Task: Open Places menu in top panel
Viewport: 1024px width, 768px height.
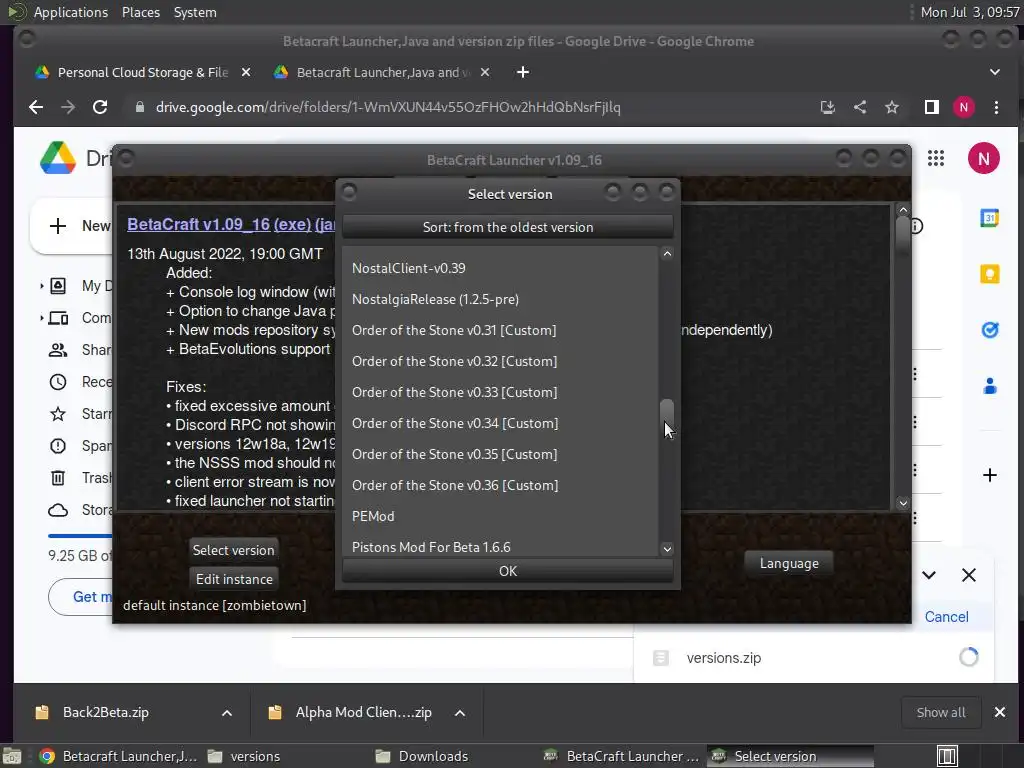Action: point(141,12)
